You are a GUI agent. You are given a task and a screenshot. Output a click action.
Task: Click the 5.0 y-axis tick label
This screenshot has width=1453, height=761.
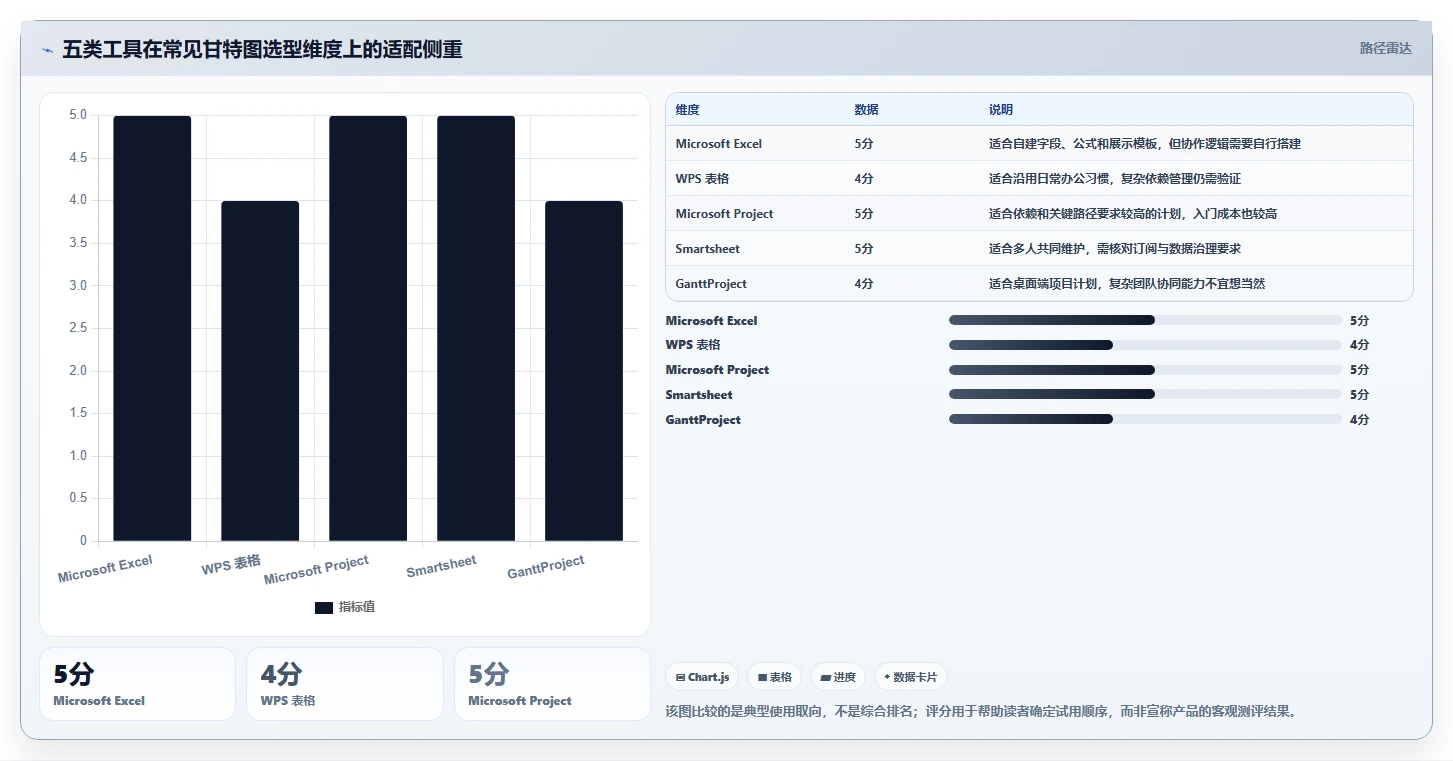77,115
